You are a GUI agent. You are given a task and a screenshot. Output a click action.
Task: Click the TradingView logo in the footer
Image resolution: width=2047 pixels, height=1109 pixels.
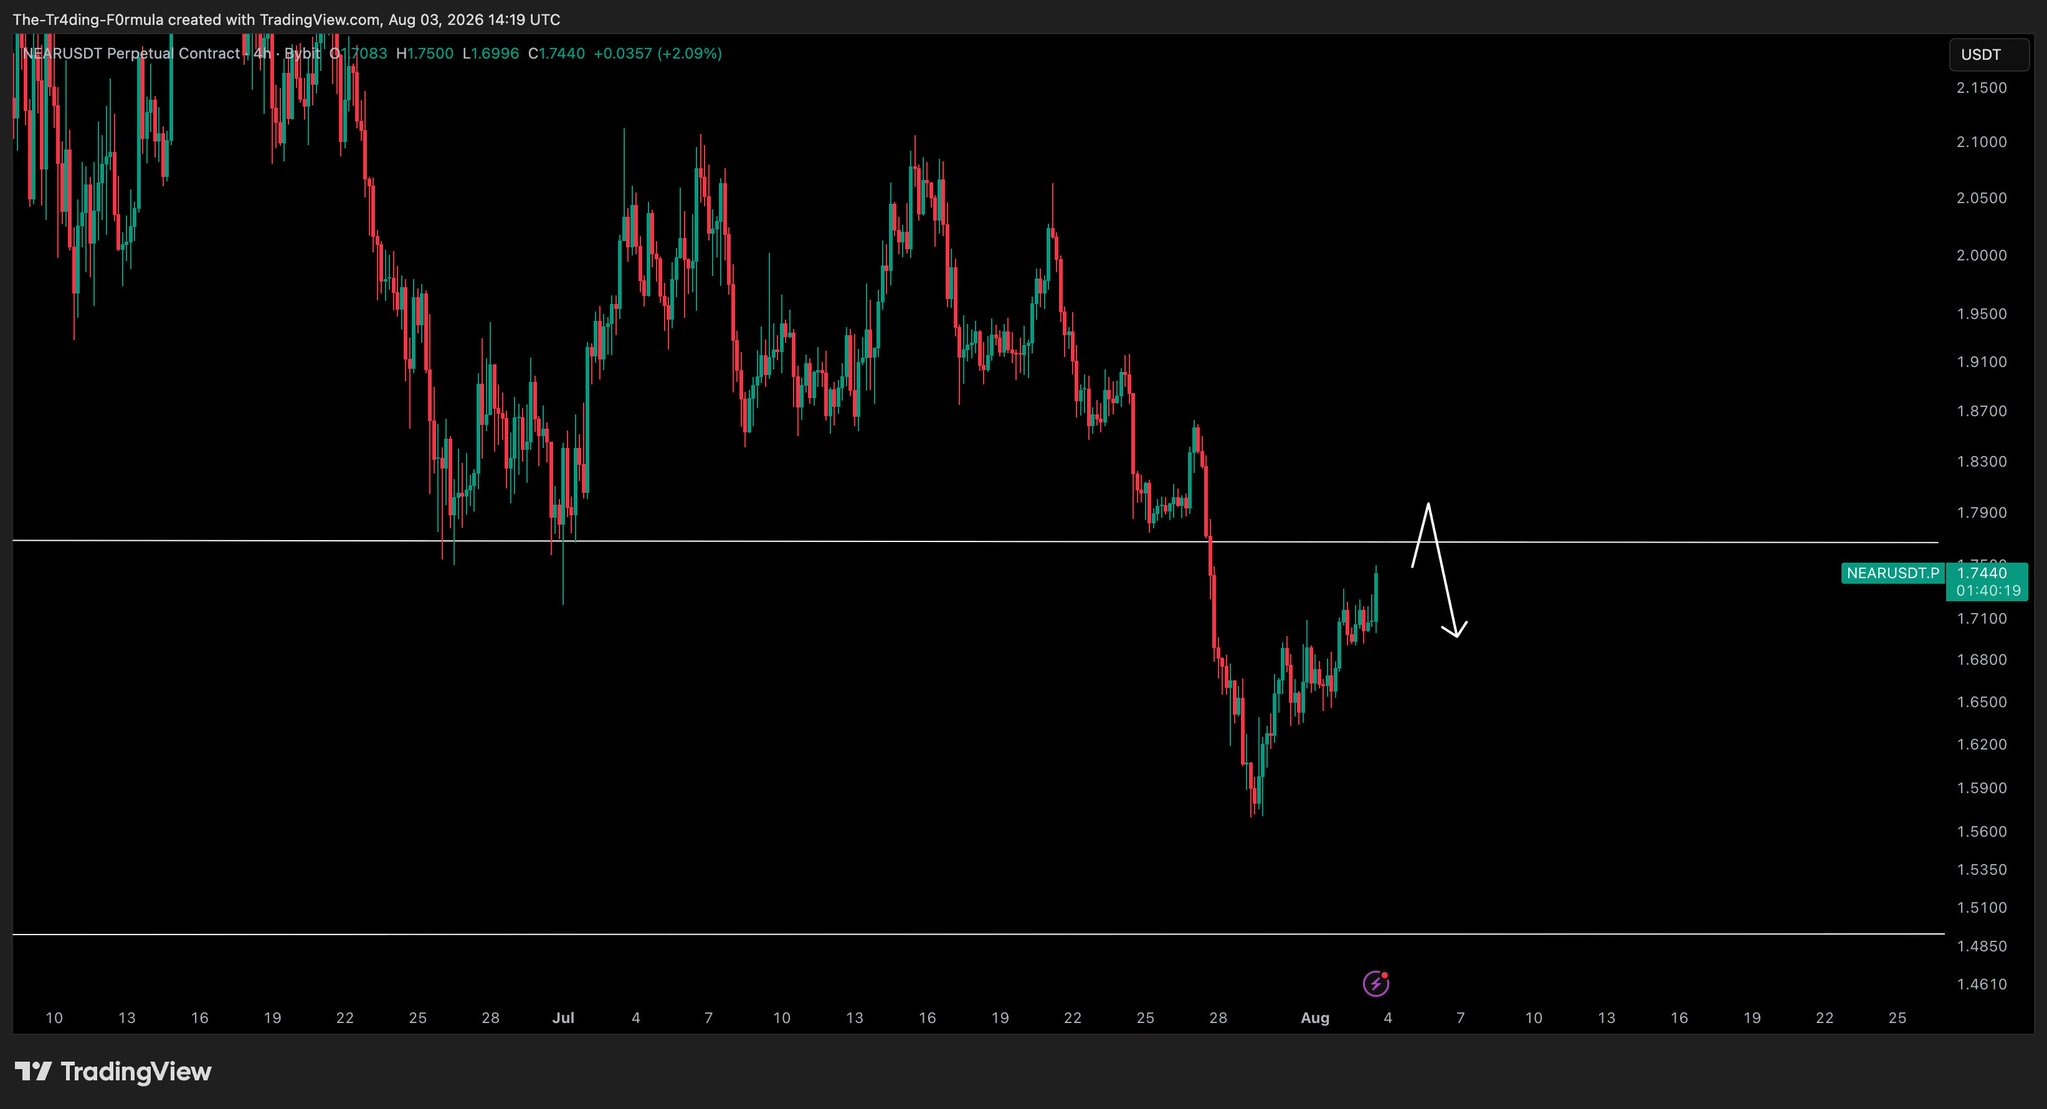click(x=113, y=1072)
